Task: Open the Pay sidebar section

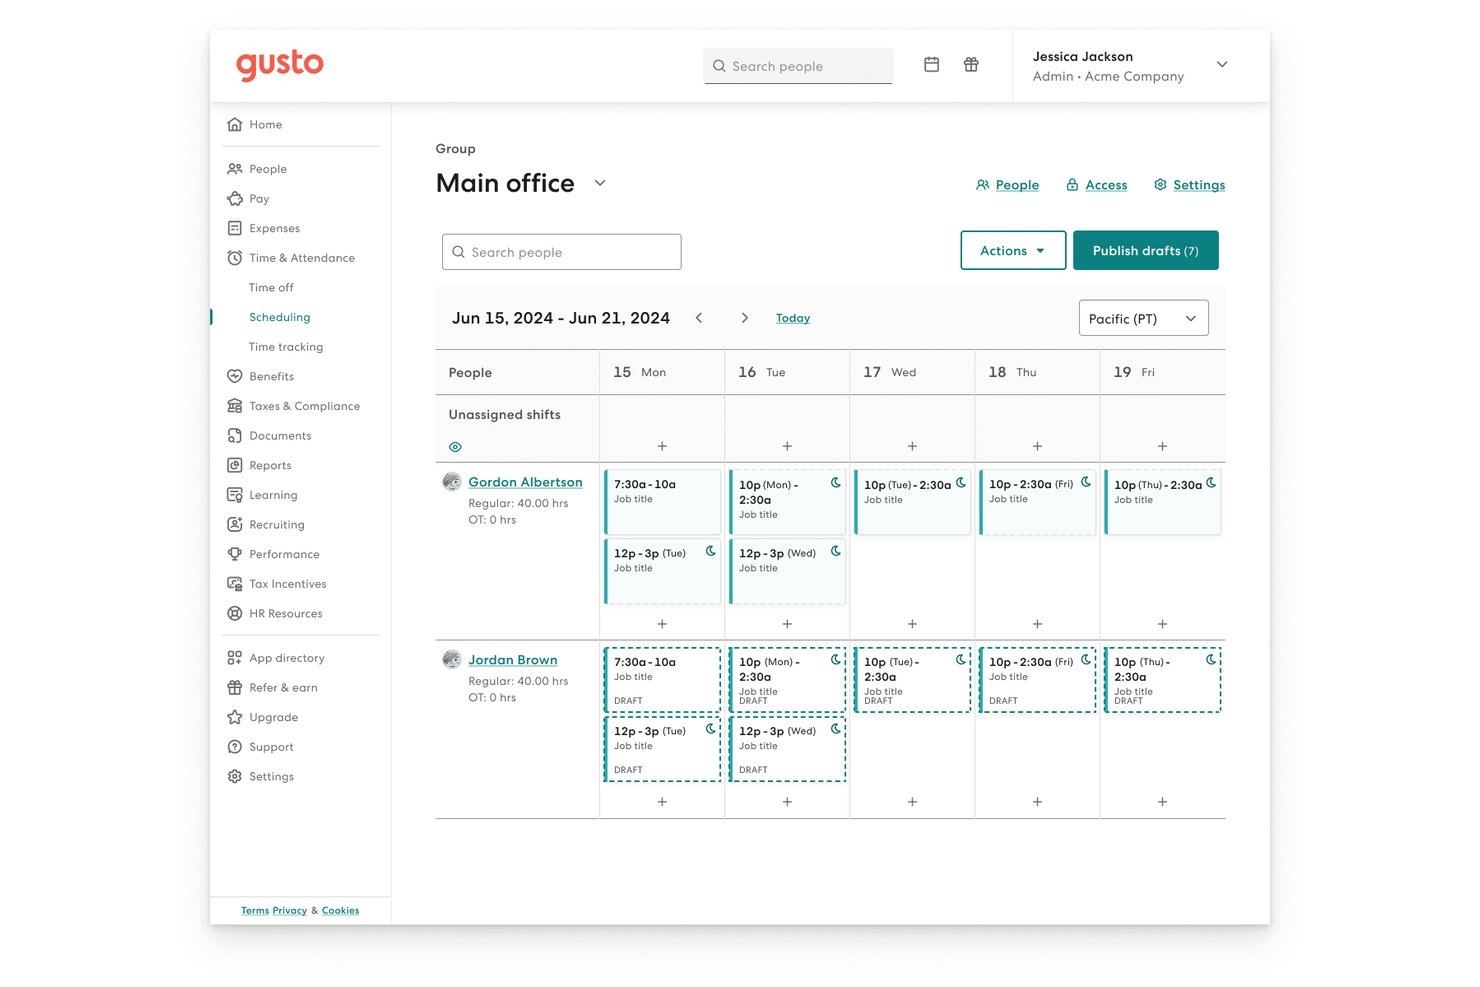Action: click(x=248, y=199)
